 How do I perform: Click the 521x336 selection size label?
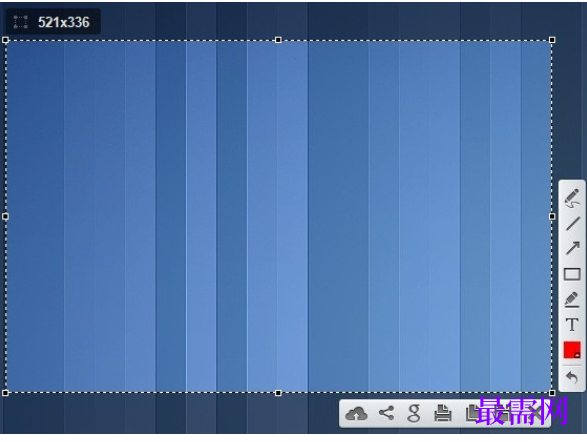tap(64, 22)
